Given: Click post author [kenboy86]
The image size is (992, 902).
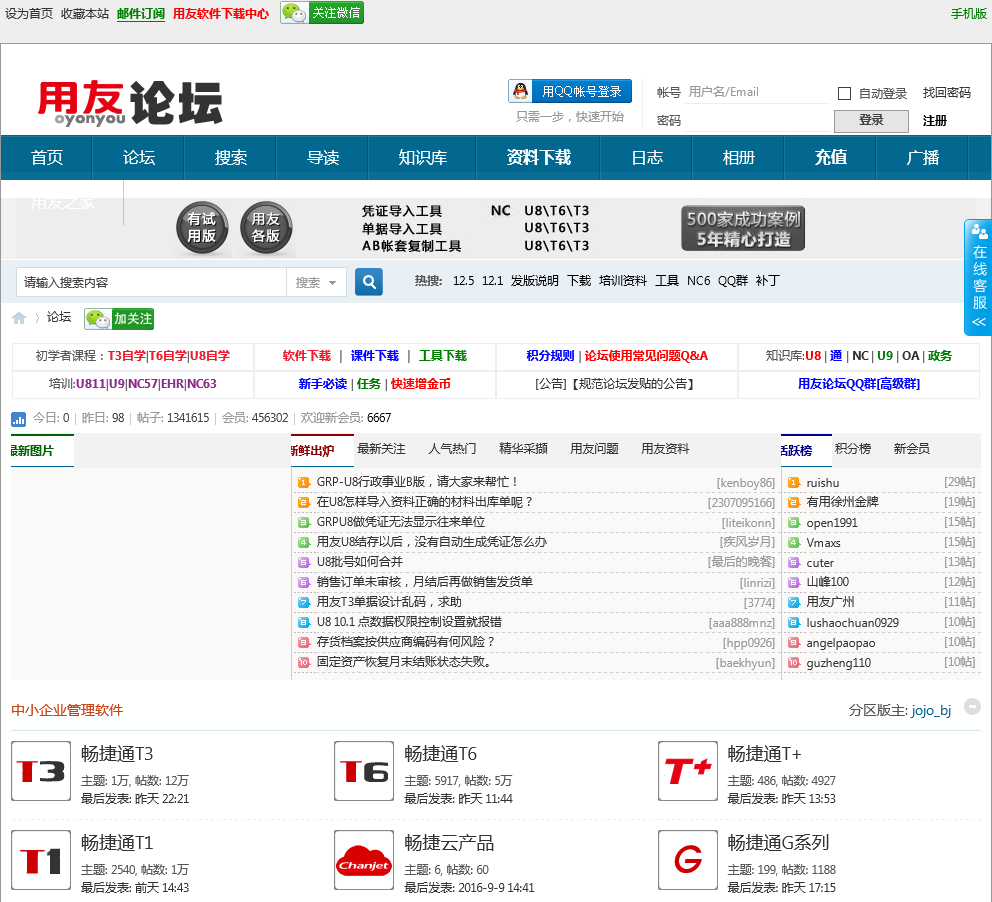Looking at the screenshot, I should (x=745, y=483).
